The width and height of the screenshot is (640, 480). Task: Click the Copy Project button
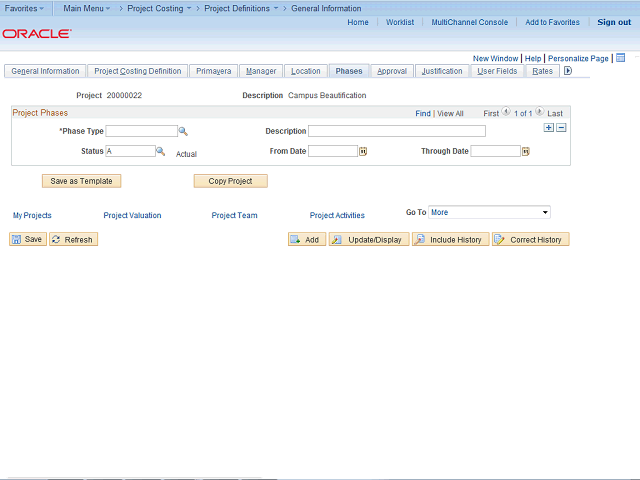click(x=230, y=181)
